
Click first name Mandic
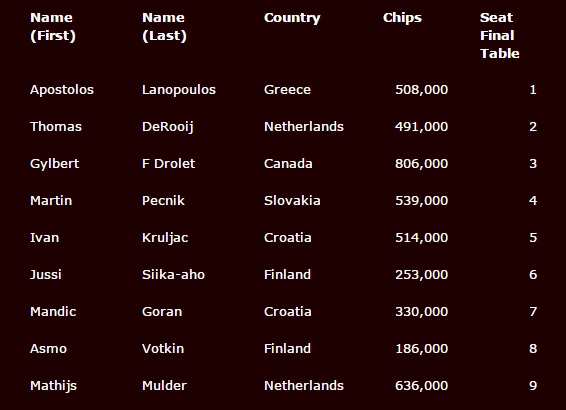(53, 311)
